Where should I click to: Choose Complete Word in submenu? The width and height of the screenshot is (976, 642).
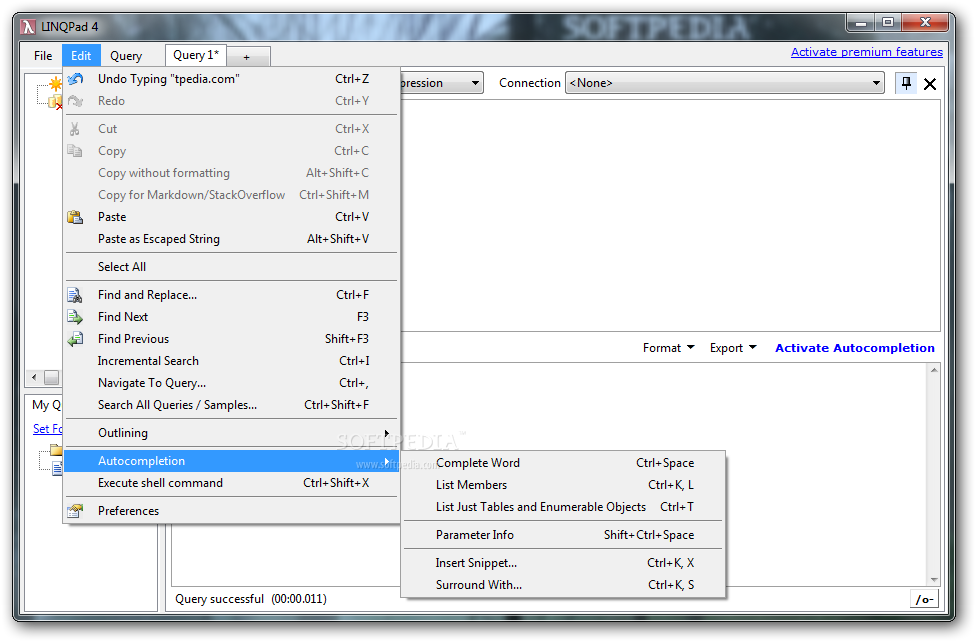click(563, 463)
